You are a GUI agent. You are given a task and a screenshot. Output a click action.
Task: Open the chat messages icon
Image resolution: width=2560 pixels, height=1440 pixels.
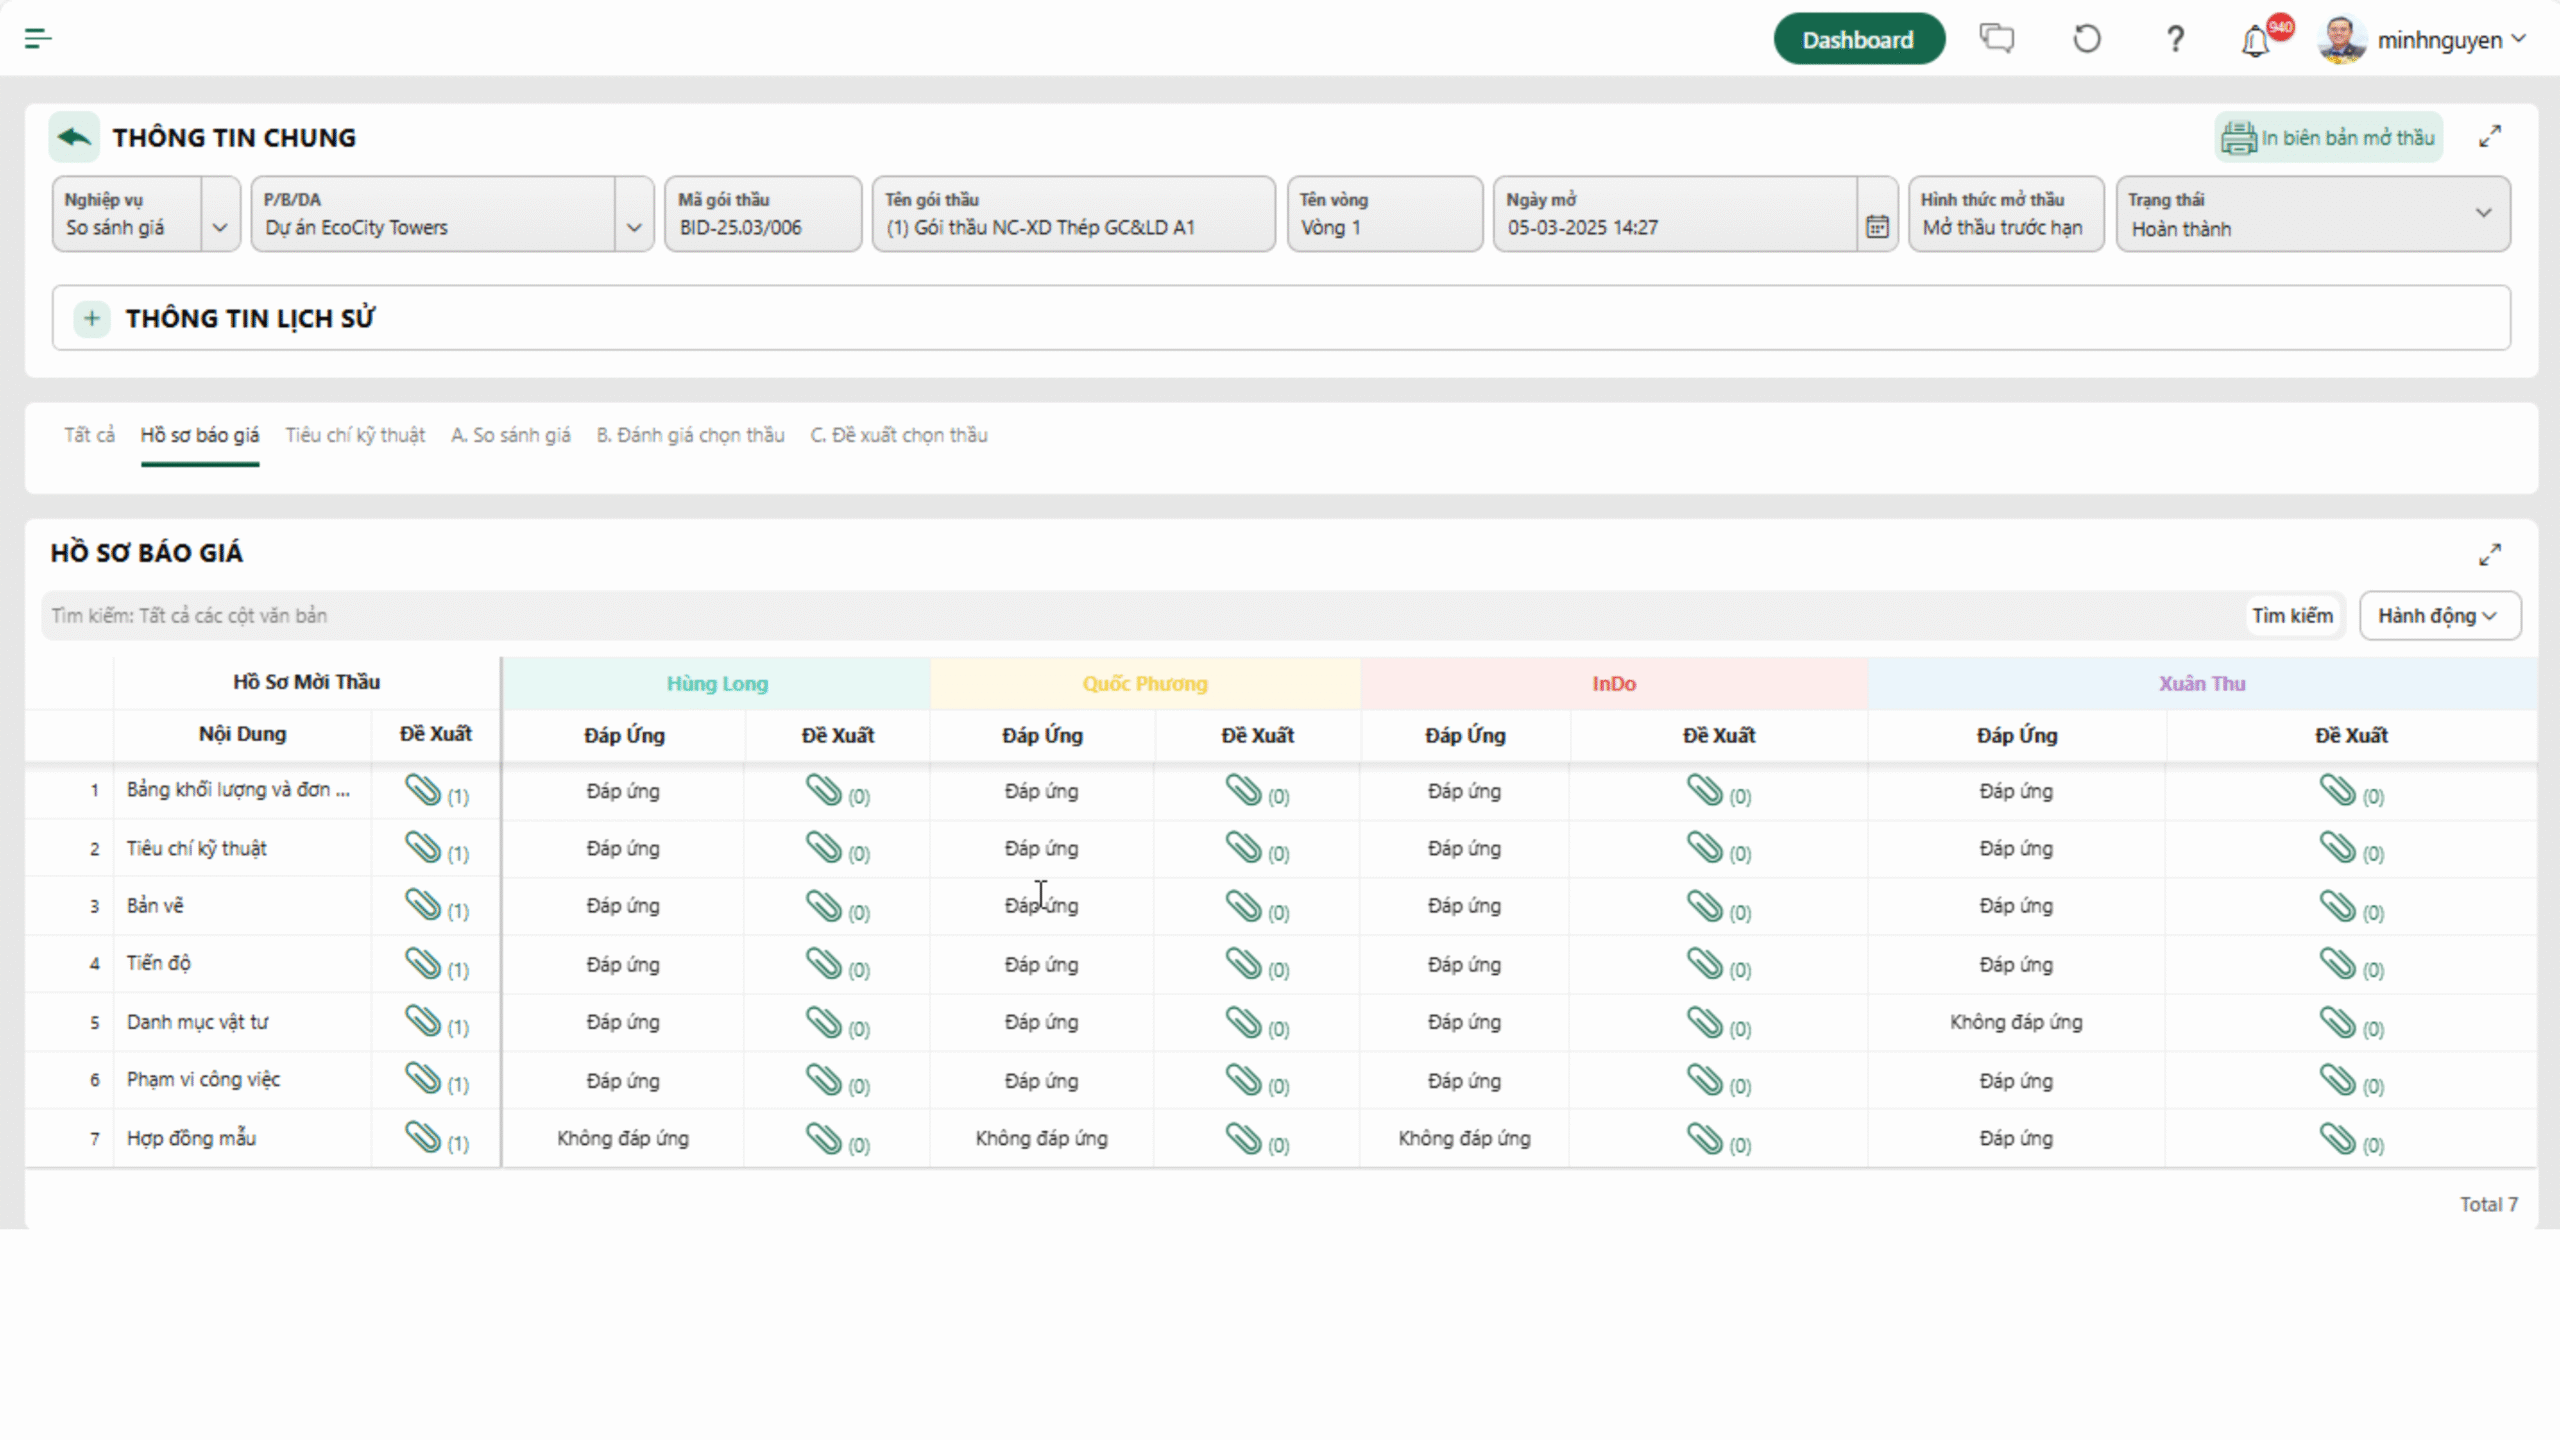pos(1997,39)
